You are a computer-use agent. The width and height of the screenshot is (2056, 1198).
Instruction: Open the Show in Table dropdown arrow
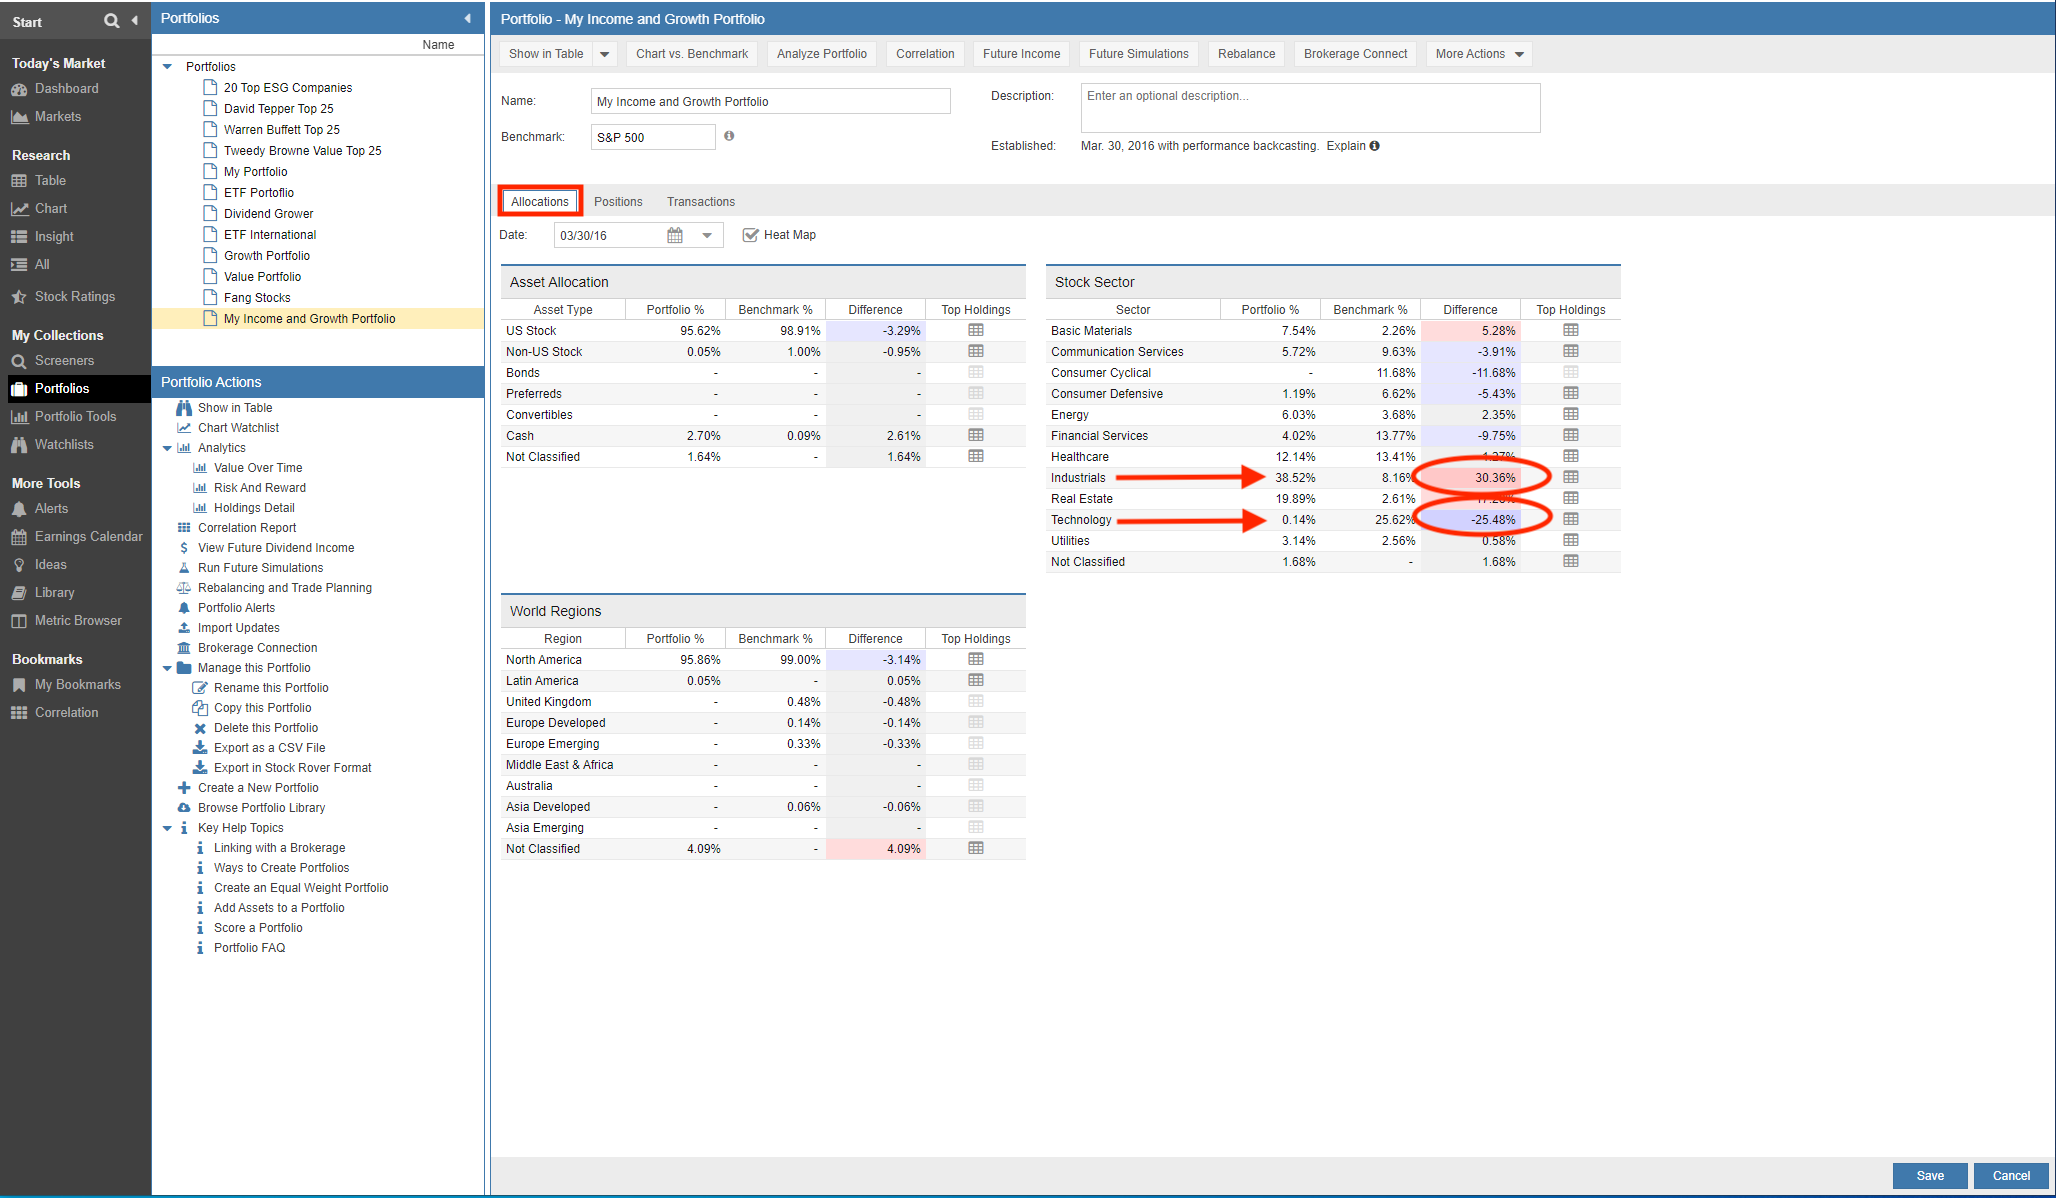pos(604,54)
